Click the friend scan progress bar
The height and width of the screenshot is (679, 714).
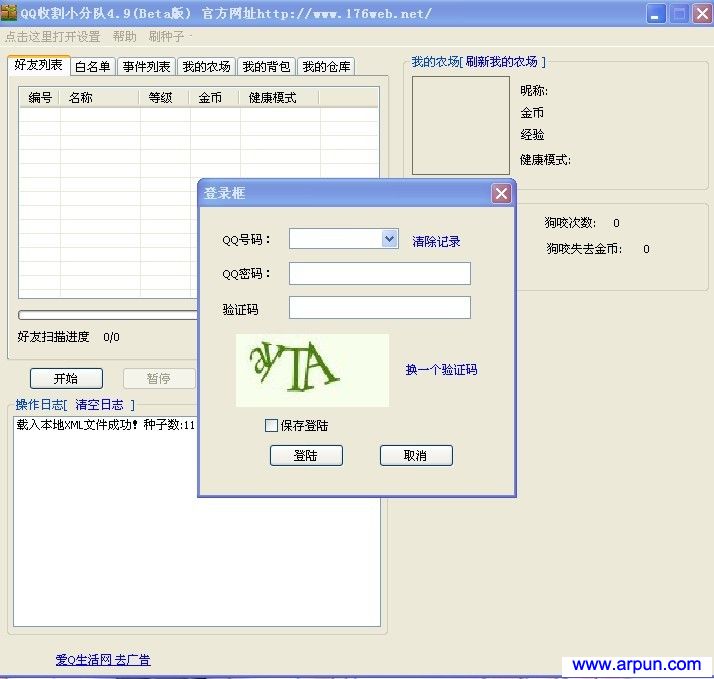pos(108,315)
